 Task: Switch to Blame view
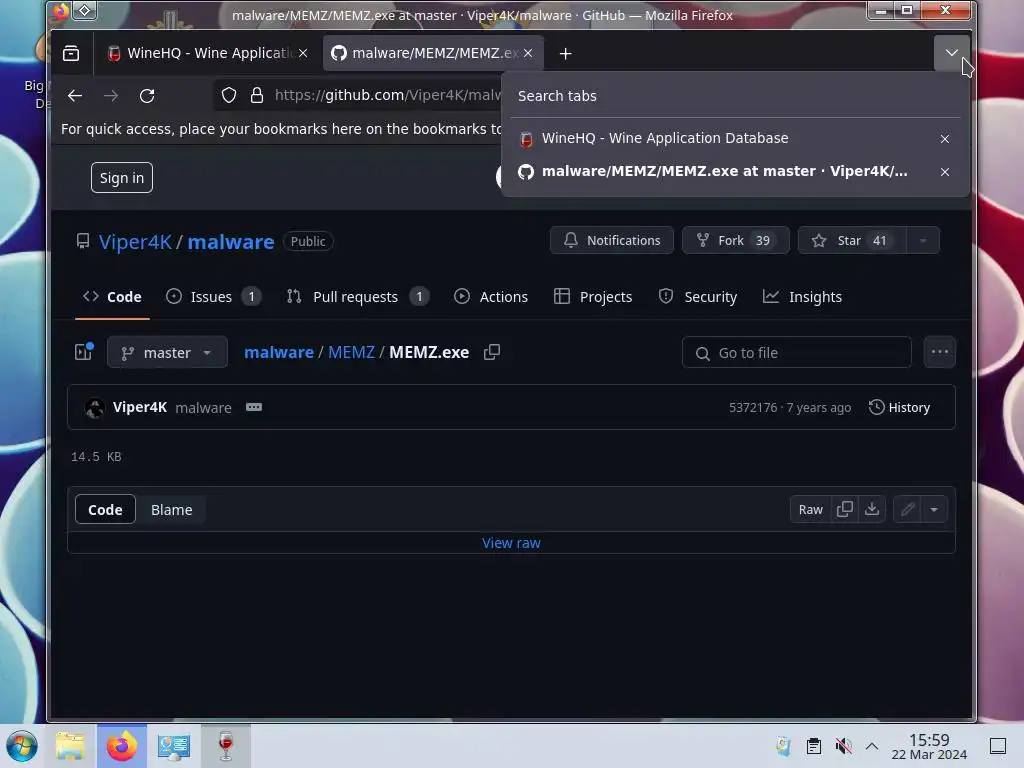[x=171, y=509]
